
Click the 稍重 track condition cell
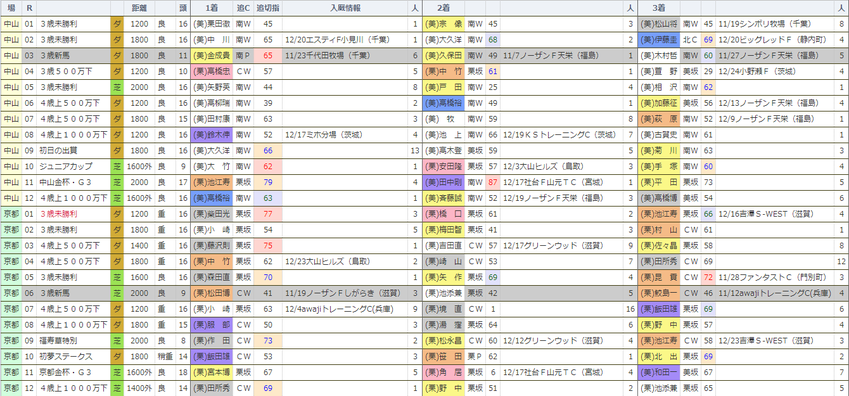click(165, 356)
